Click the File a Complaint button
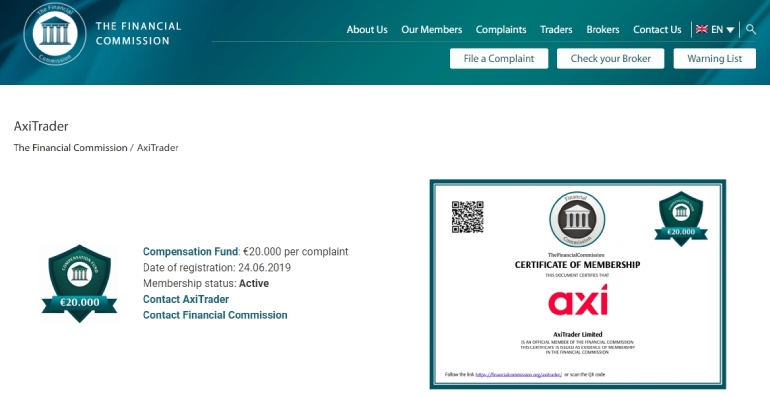The height and width of the screenshot is (396, 770). tap(499, 58)
